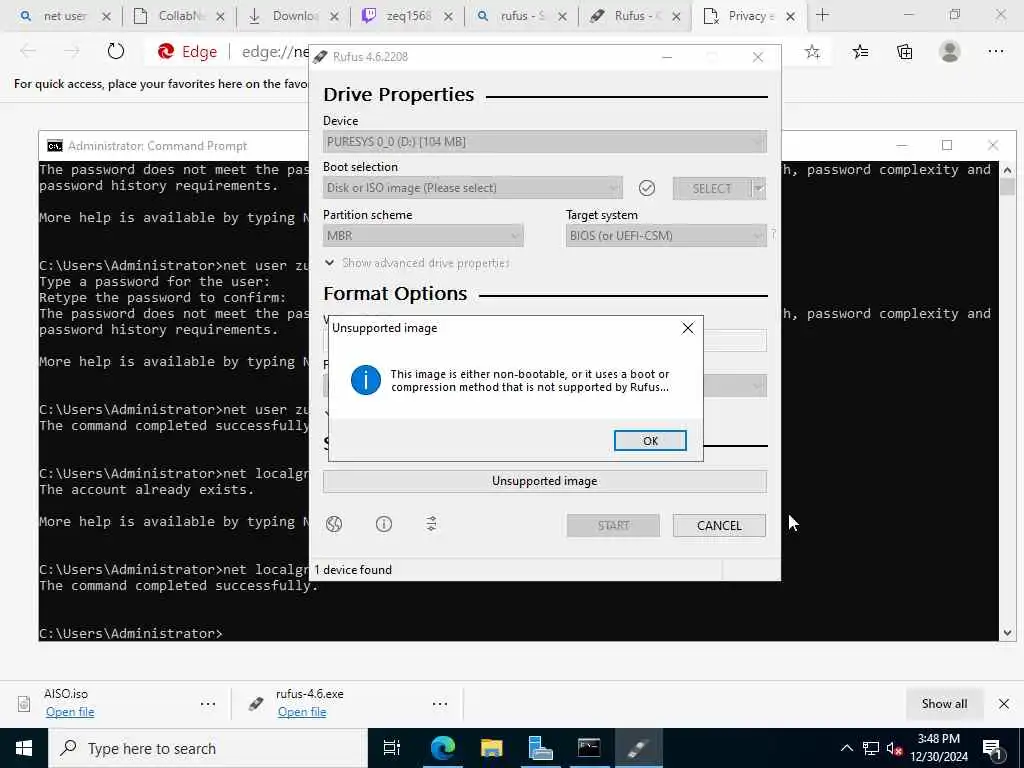Maximize the Command Prompt window

pyautogui.click(x=947, y=146)
